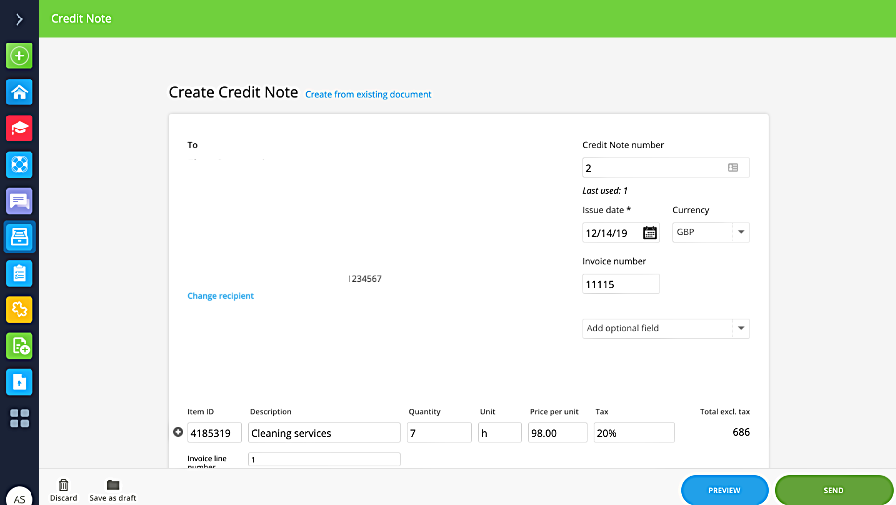
Task: Click Create from existing document link
Action: pos(368,95)
